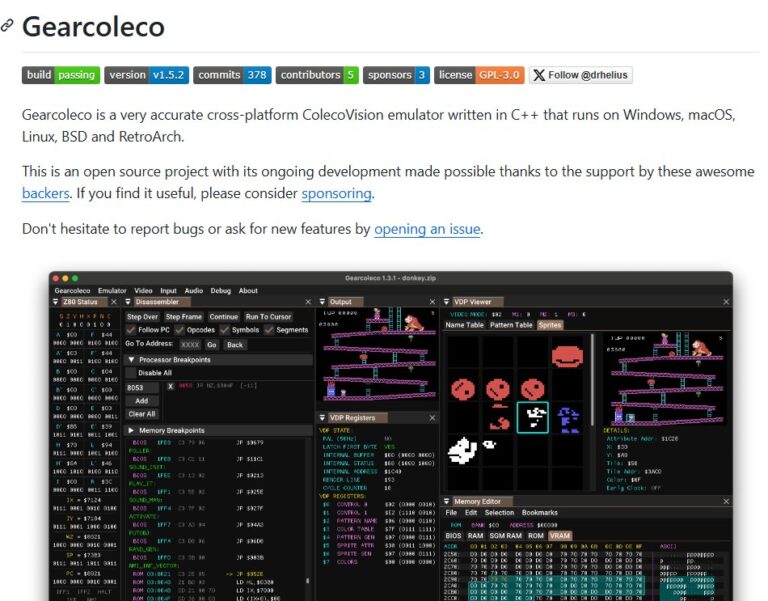768x601 pixels.
Task: Click the X logo in Follow @drhelius badge
Action: coord(539,75)
